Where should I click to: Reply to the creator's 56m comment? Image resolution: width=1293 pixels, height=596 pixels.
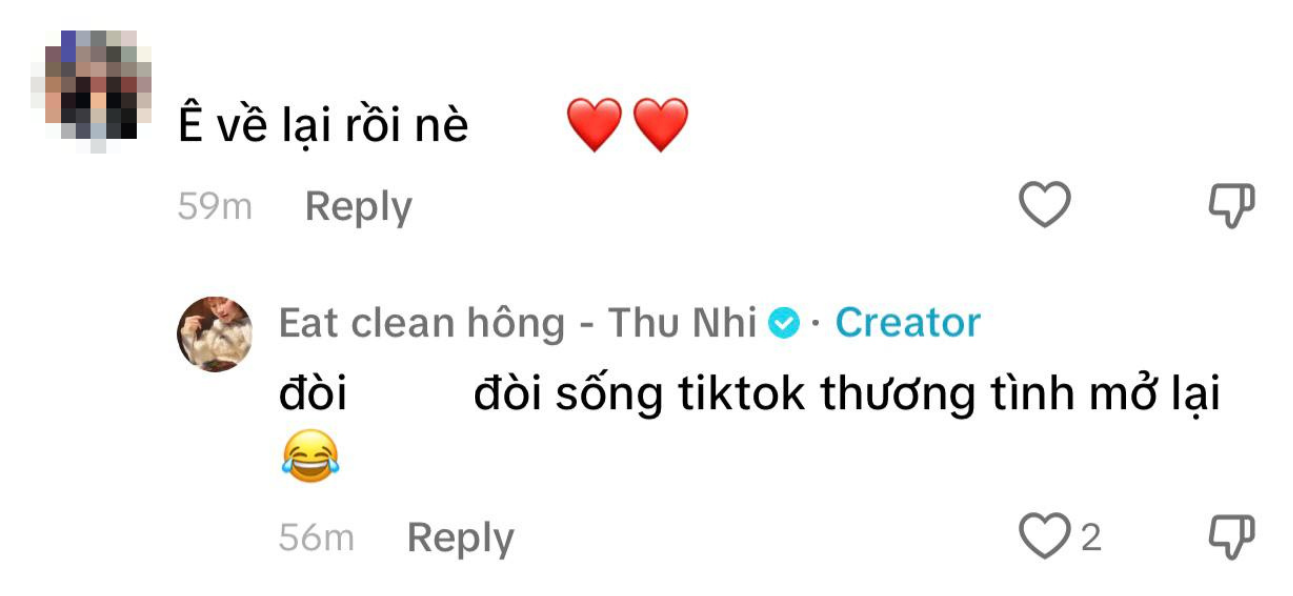point(460,539)
